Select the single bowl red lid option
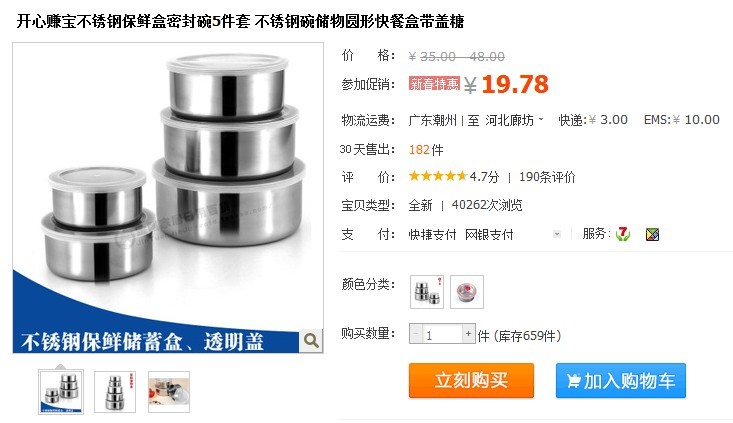 tap(467, 292)
